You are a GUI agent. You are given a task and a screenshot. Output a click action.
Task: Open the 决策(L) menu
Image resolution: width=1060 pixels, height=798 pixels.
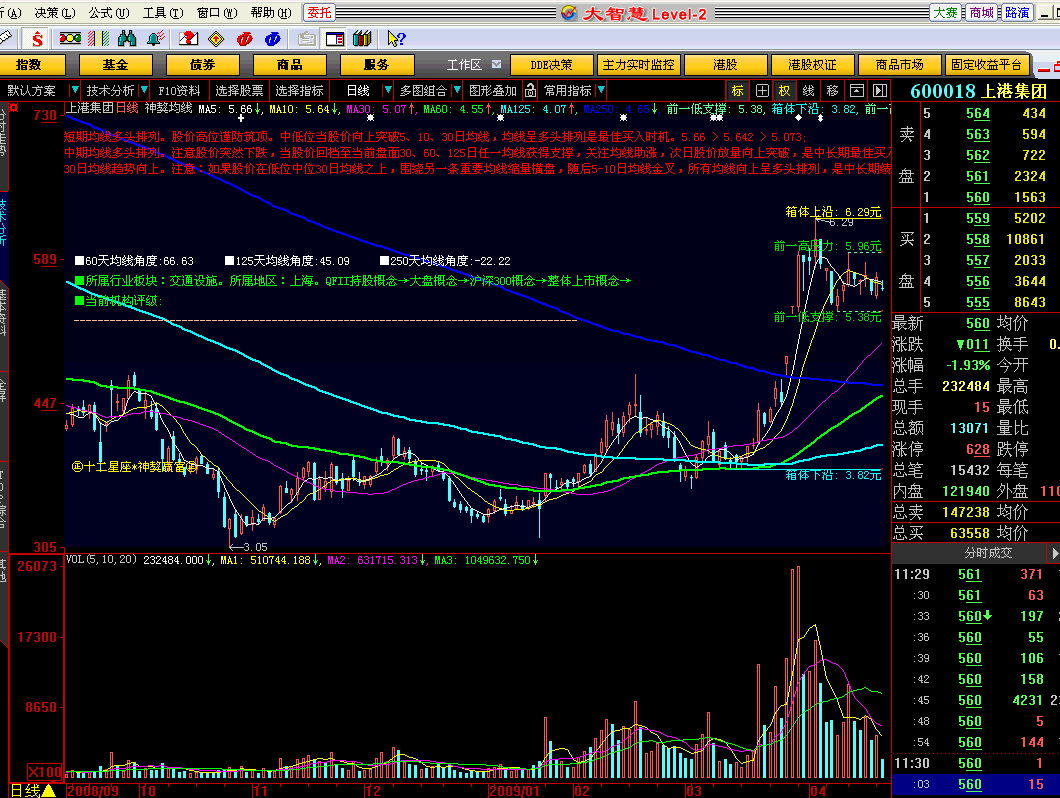(x=55, y=13)
